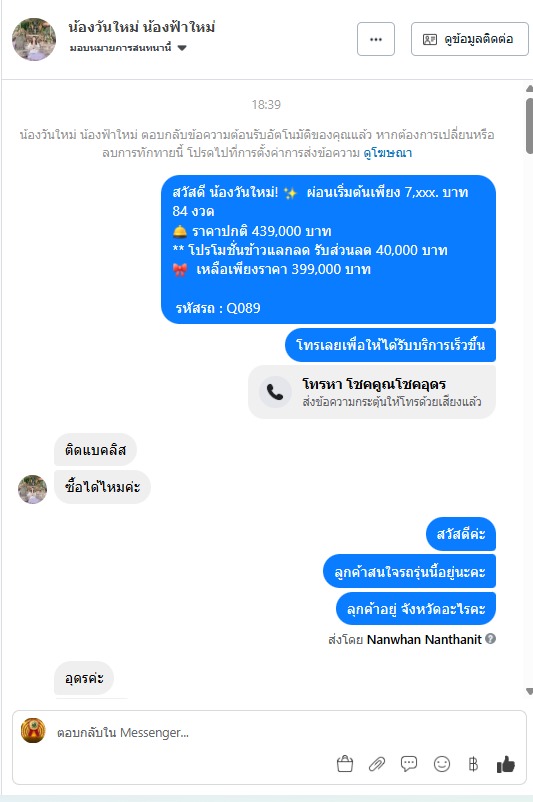
Task: Click the page avatar in the composer
Action: tap(33, 730)
